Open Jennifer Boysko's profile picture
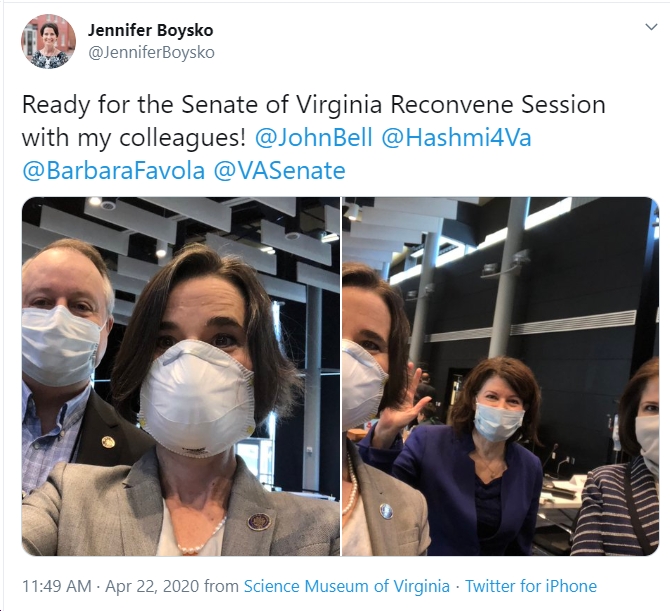670x611 pixels. click(x=48, y=41)
